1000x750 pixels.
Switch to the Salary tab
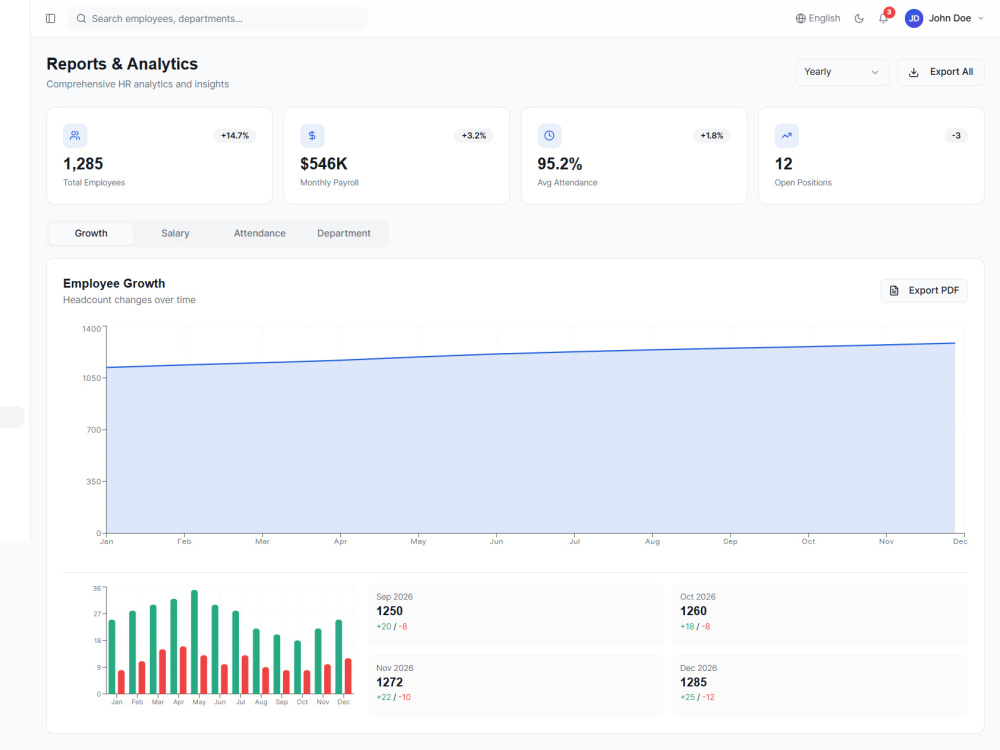175,233
